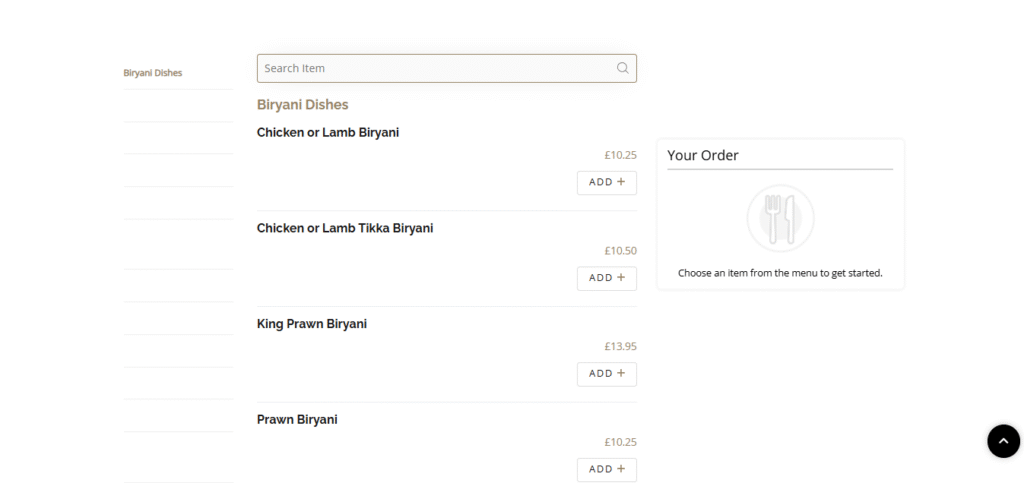Select the Prawn Biryani item name

pos(297,419)
